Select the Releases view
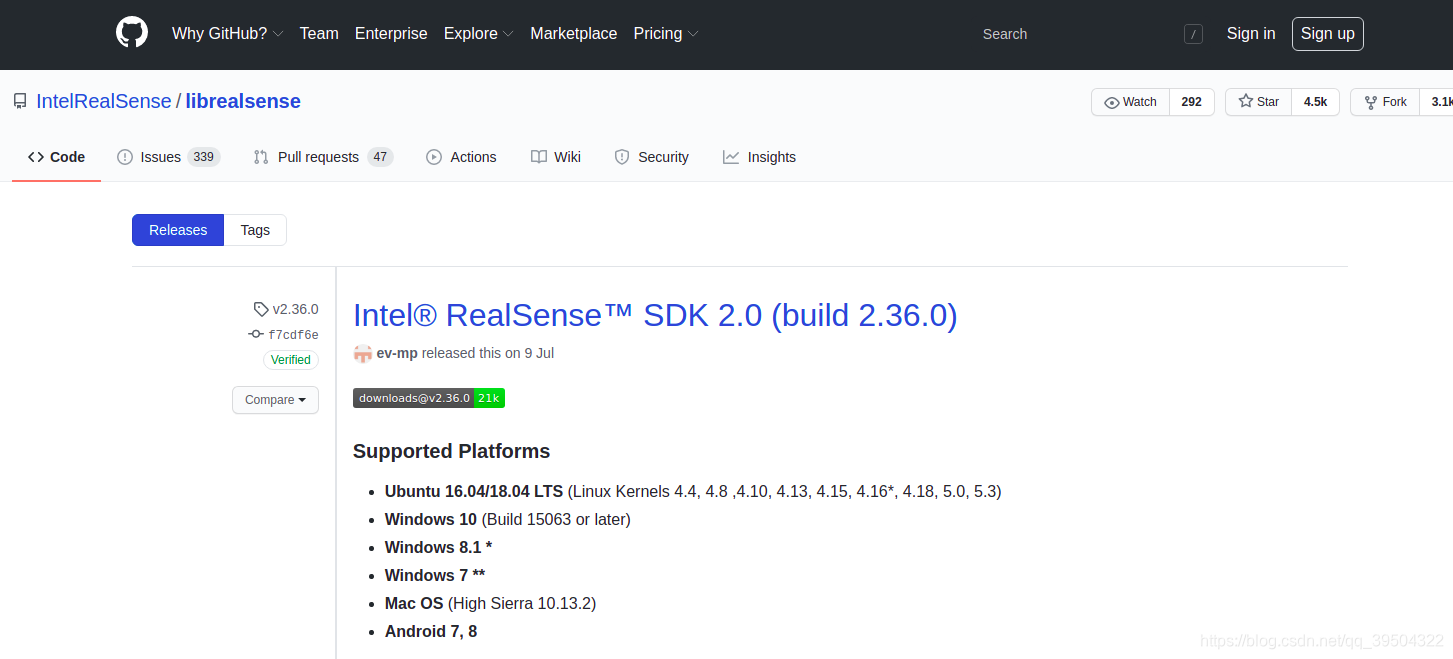The image size is (1453, 659). tap(177, 230)
